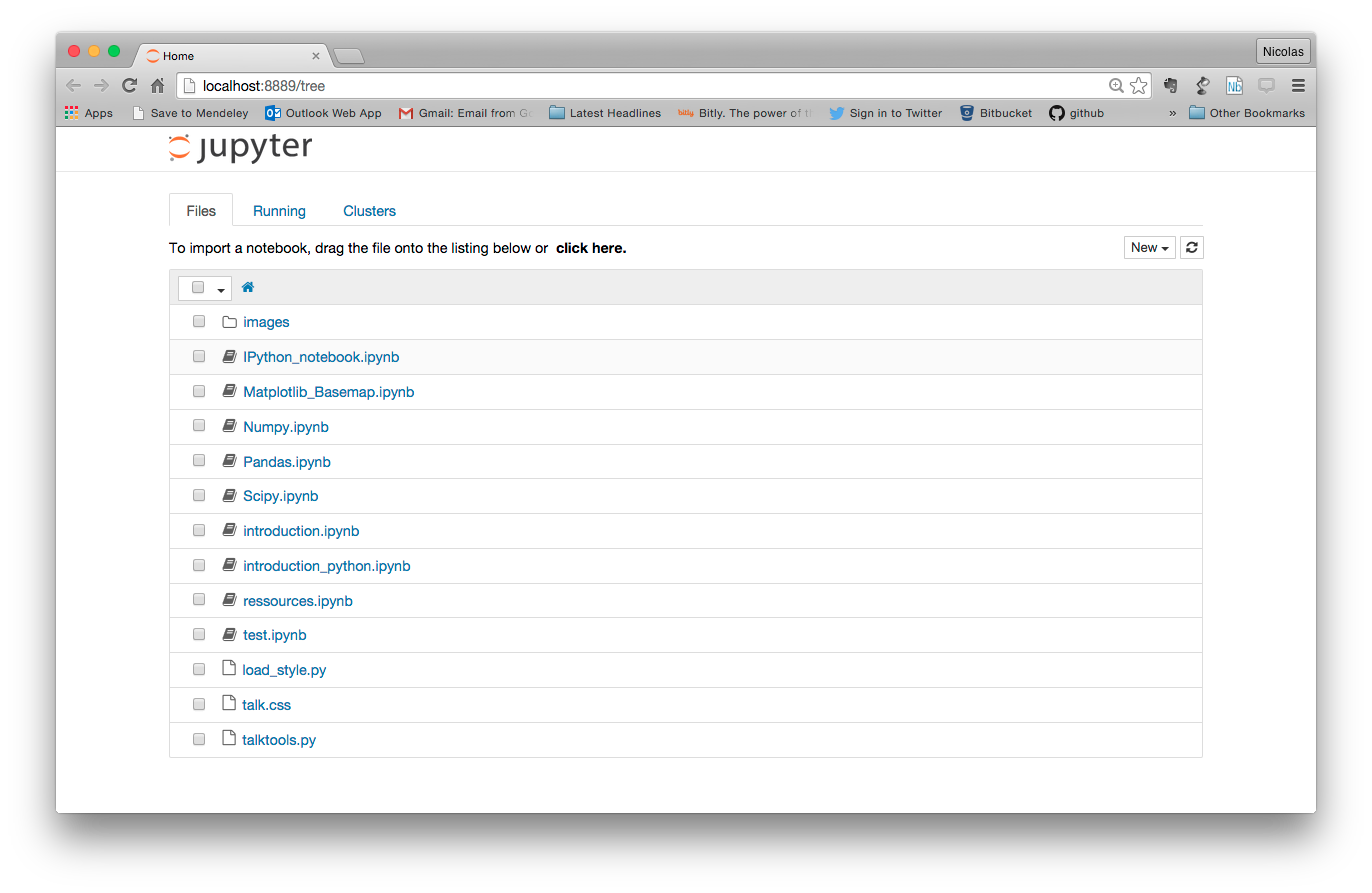Open the github bookmark
The image size is (1372, 893).
coord(1076,113)
